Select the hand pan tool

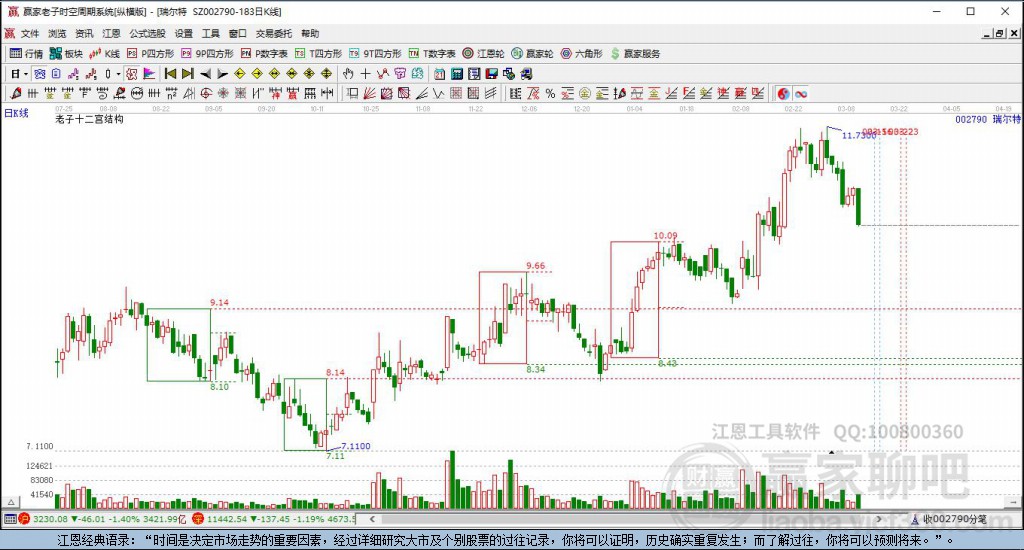[x=348, y=74]
